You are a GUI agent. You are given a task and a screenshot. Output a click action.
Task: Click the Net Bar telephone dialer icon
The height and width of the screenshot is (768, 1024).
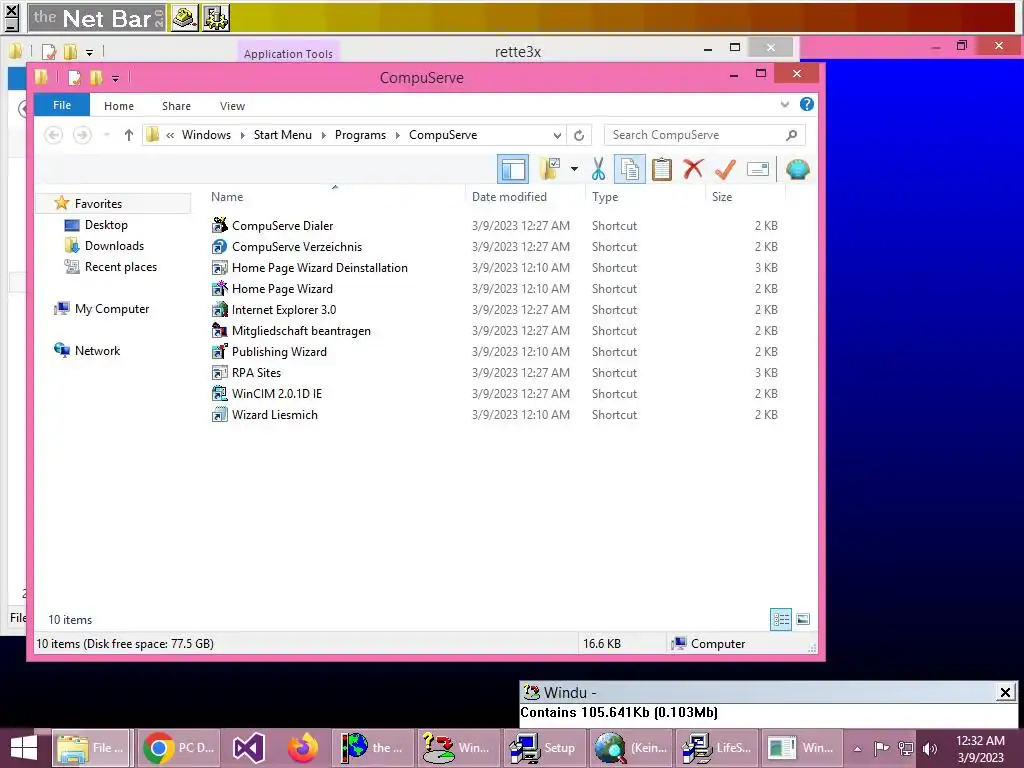click(x=185, y=18)
